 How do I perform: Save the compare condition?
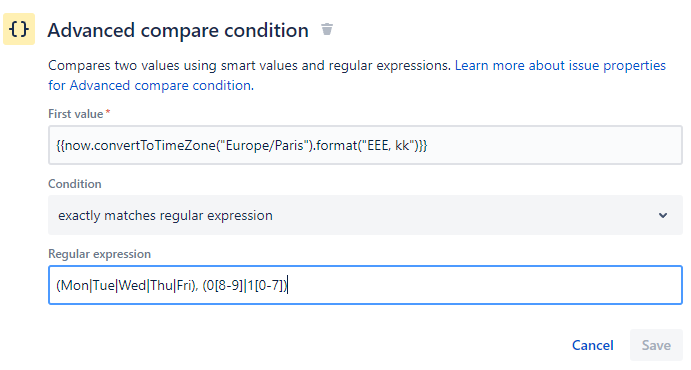tap(656, 345)
